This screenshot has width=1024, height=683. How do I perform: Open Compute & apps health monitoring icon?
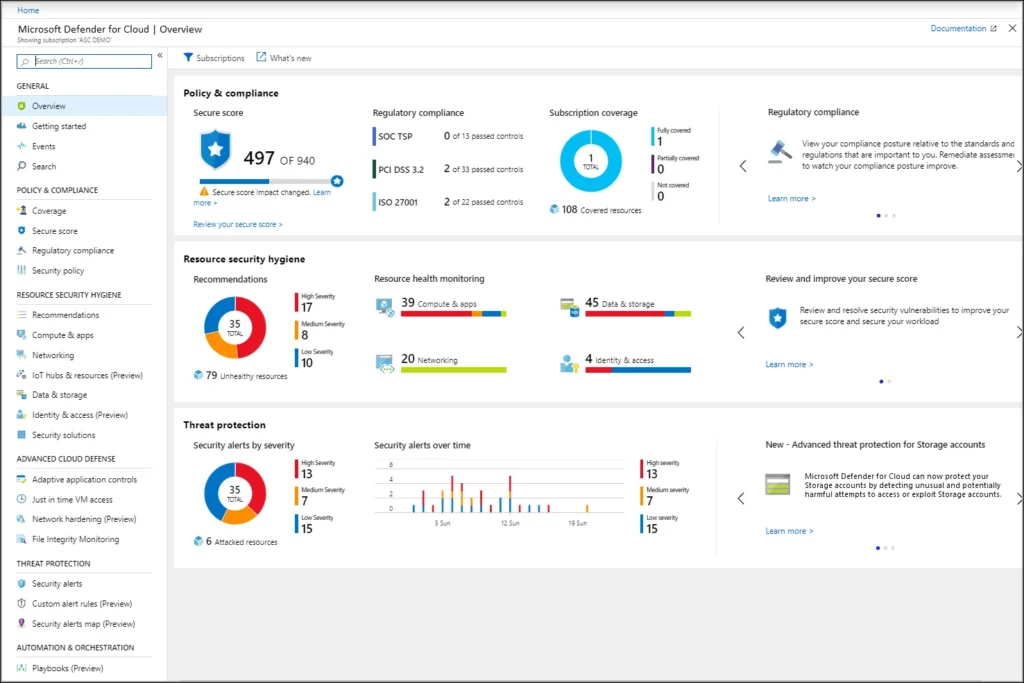[385, 306]
